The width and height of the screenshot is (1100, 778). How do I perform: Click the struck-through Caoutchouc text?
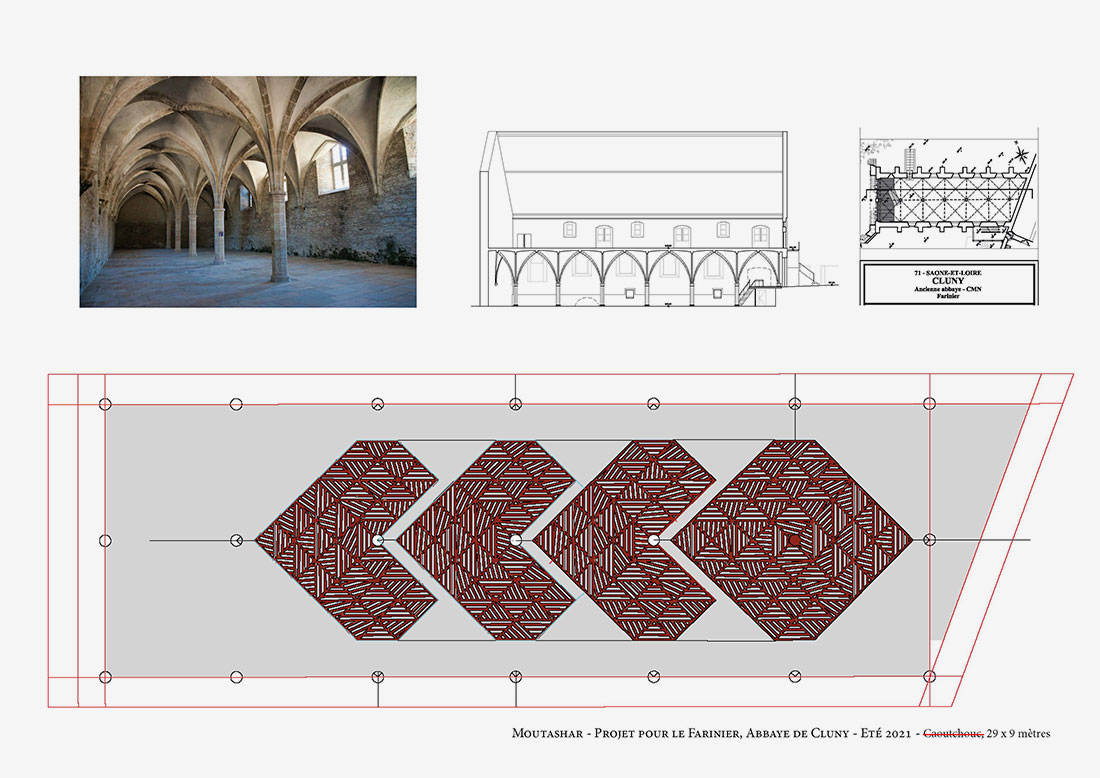coord(953,735)
